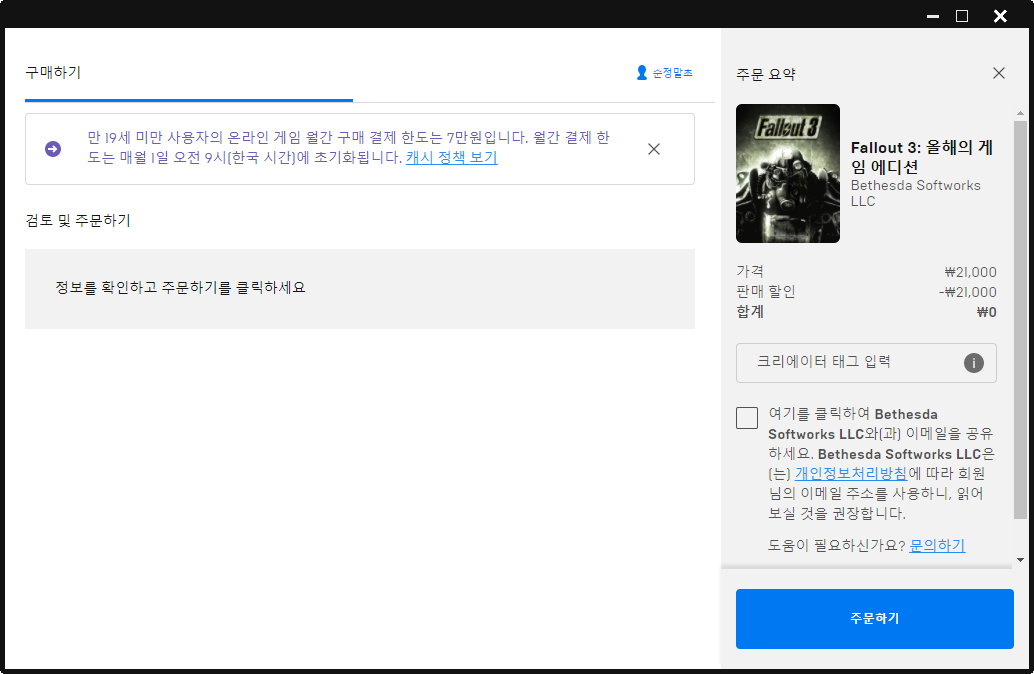Click the scrollbar up arrow in order summary

pyautogui.click(x=1020, y=113)
